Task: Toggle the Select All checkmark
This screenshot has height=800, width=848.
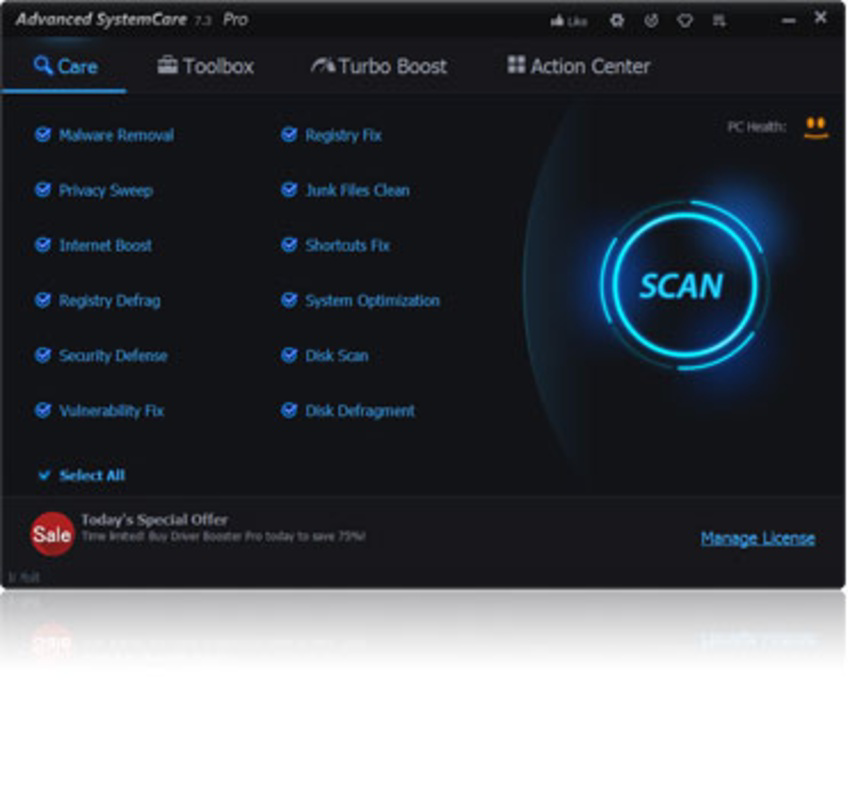Action: (44, 475)
